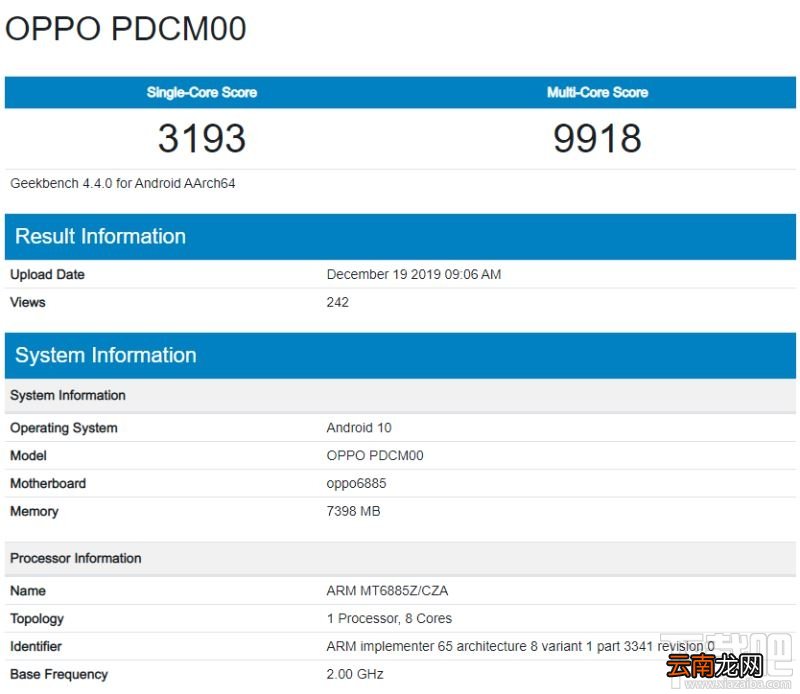
Task: Select the 2.00 GHz frequency value
Action: click(x=355, y=674)
